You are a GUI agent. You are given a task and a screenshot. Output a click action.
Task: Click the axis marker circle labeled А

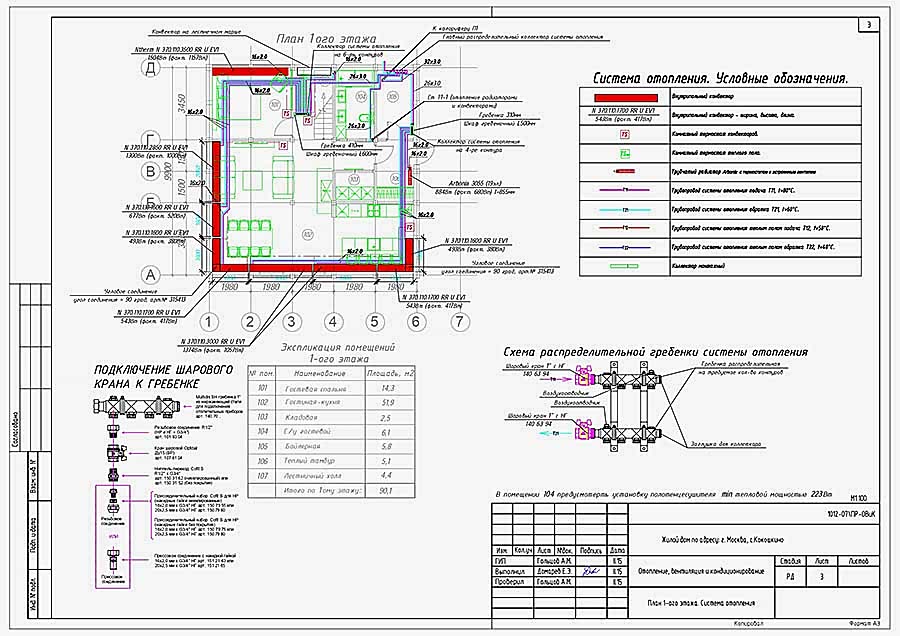tap(152, 273)
